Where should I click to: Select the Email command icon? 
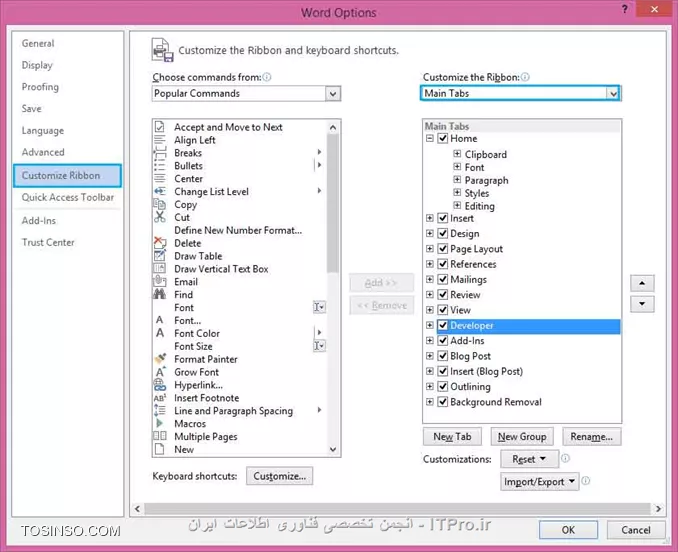(160, 281)
